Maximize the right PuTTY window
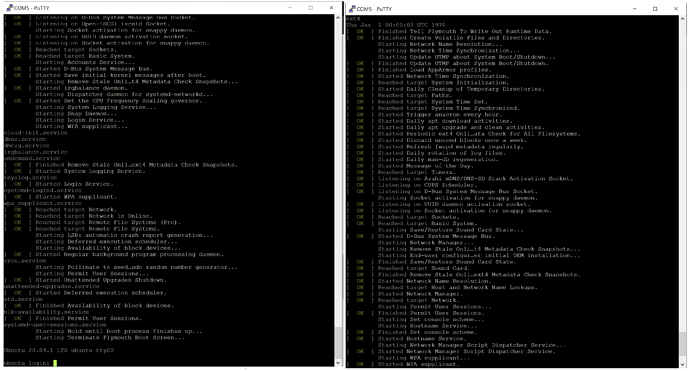The image size is (690, 371). (655, 9)
